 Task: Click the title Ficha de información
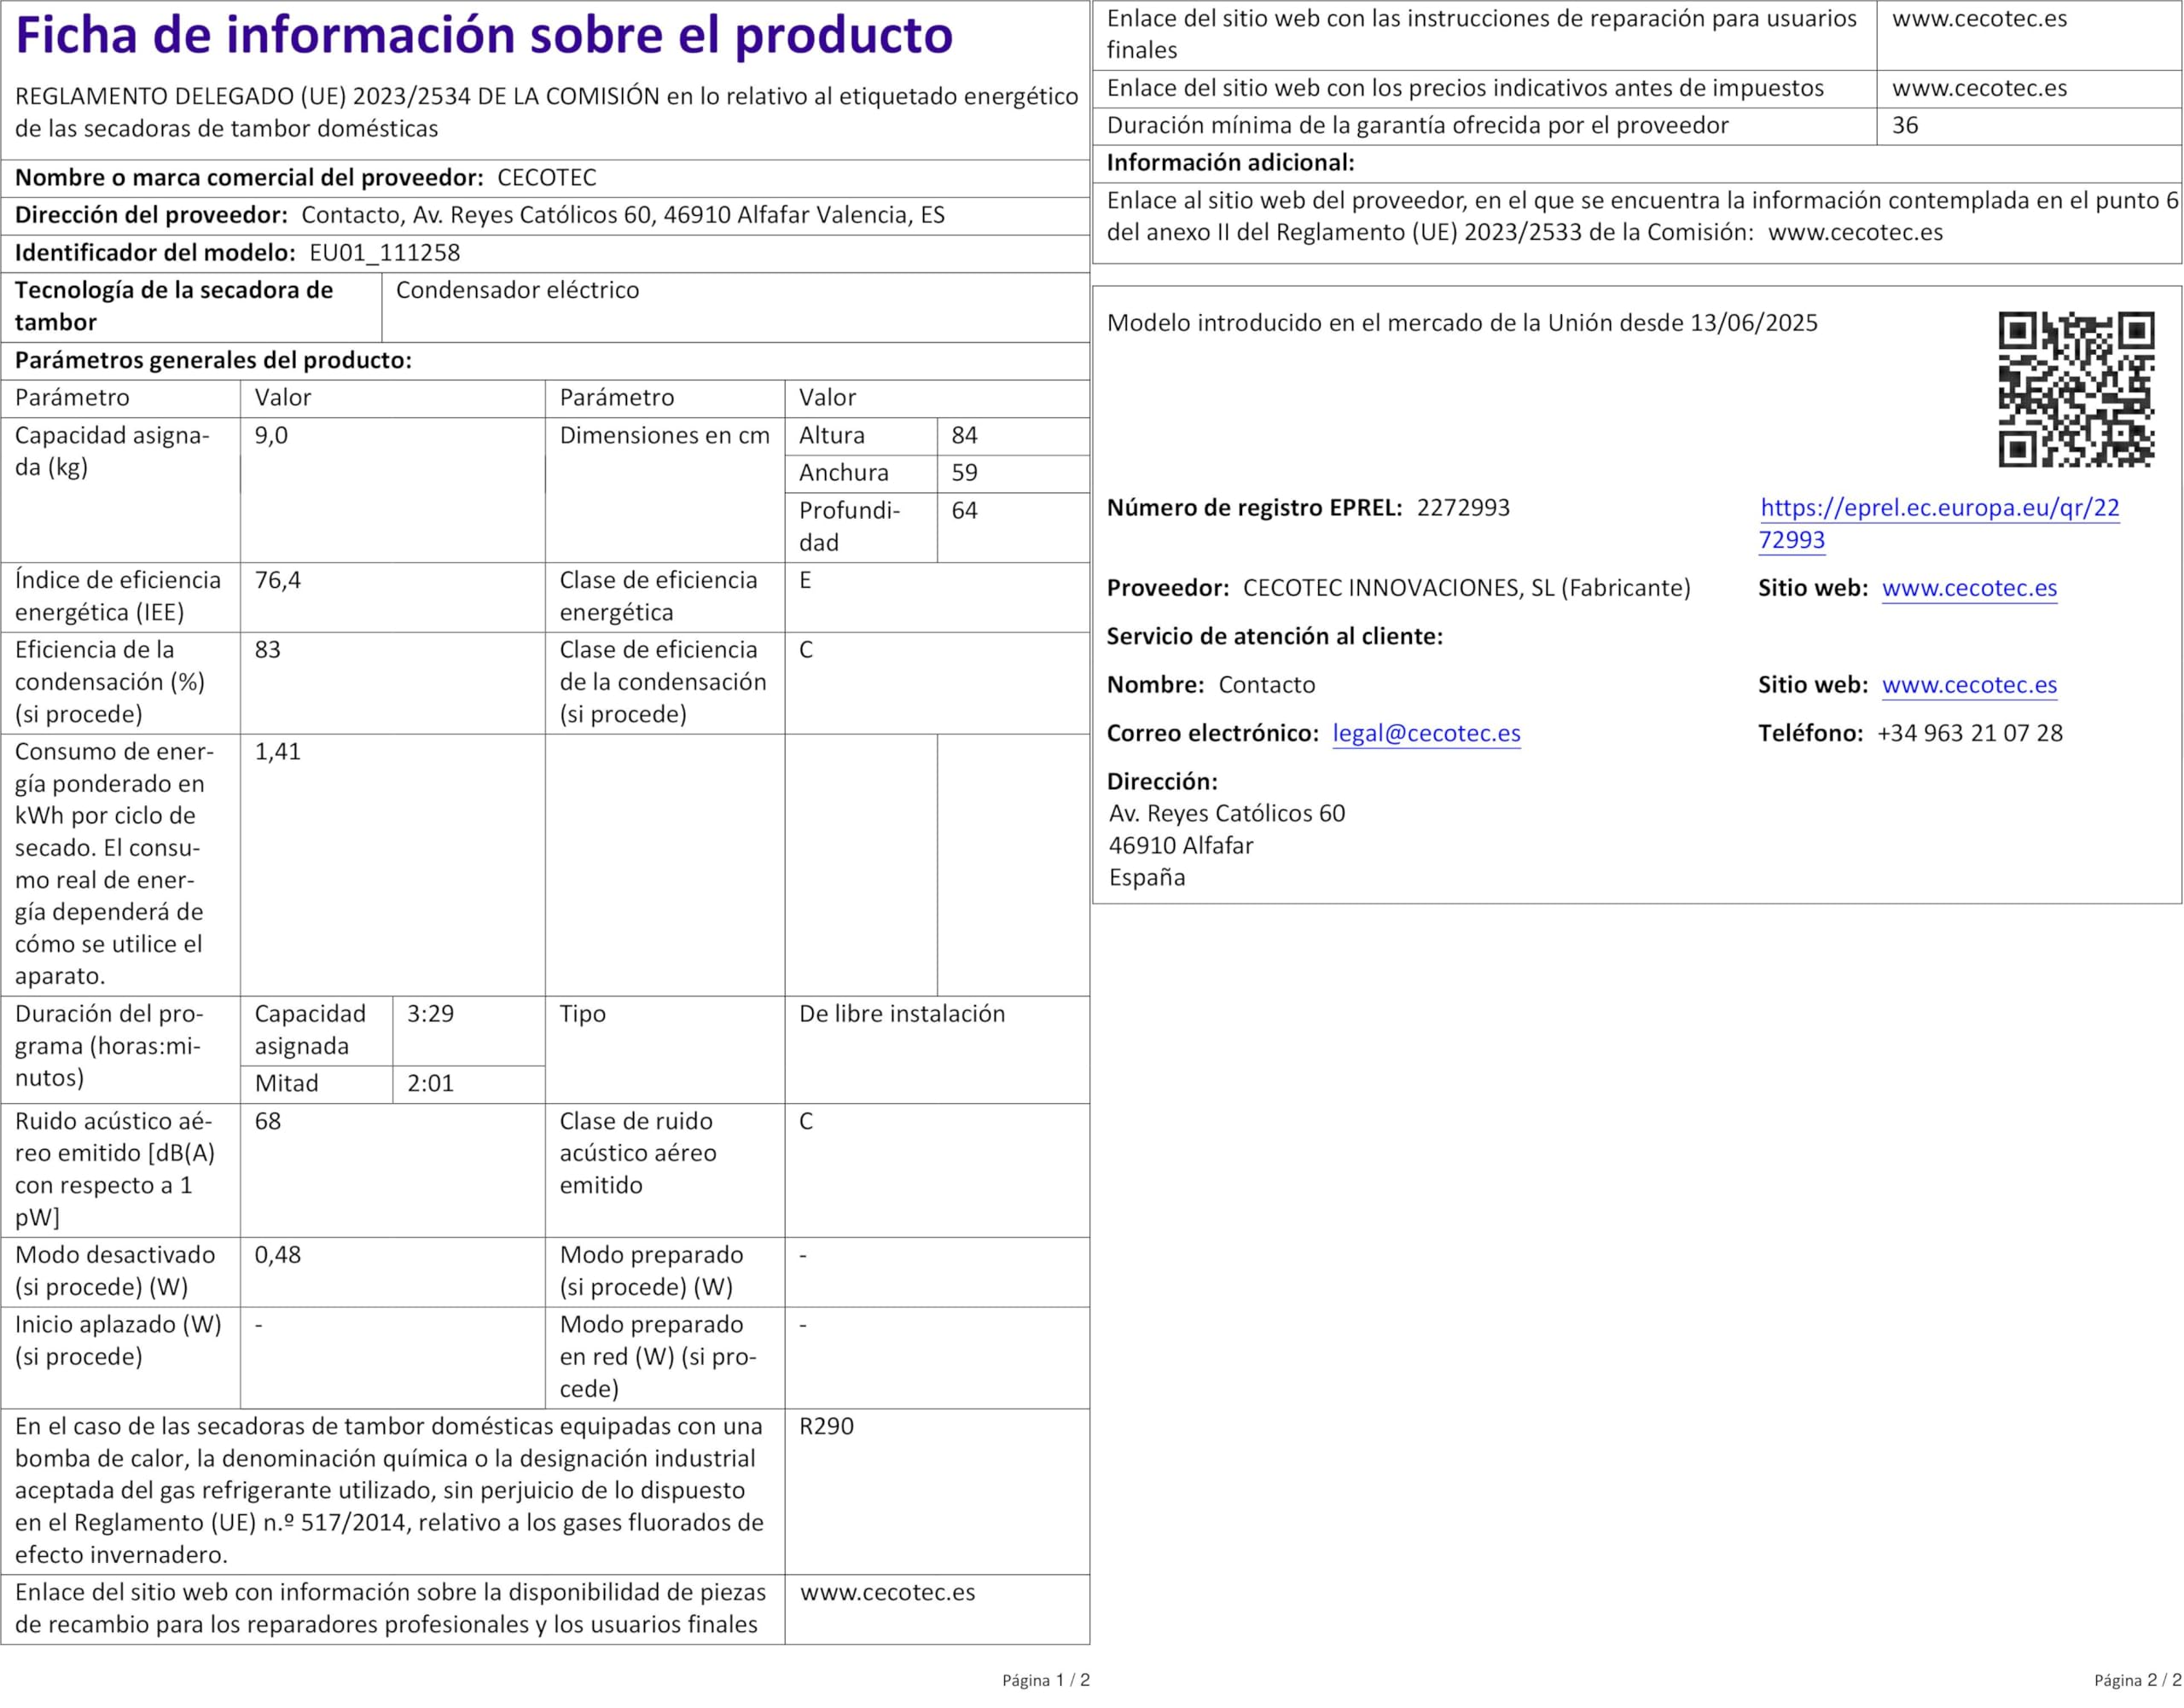484,36
